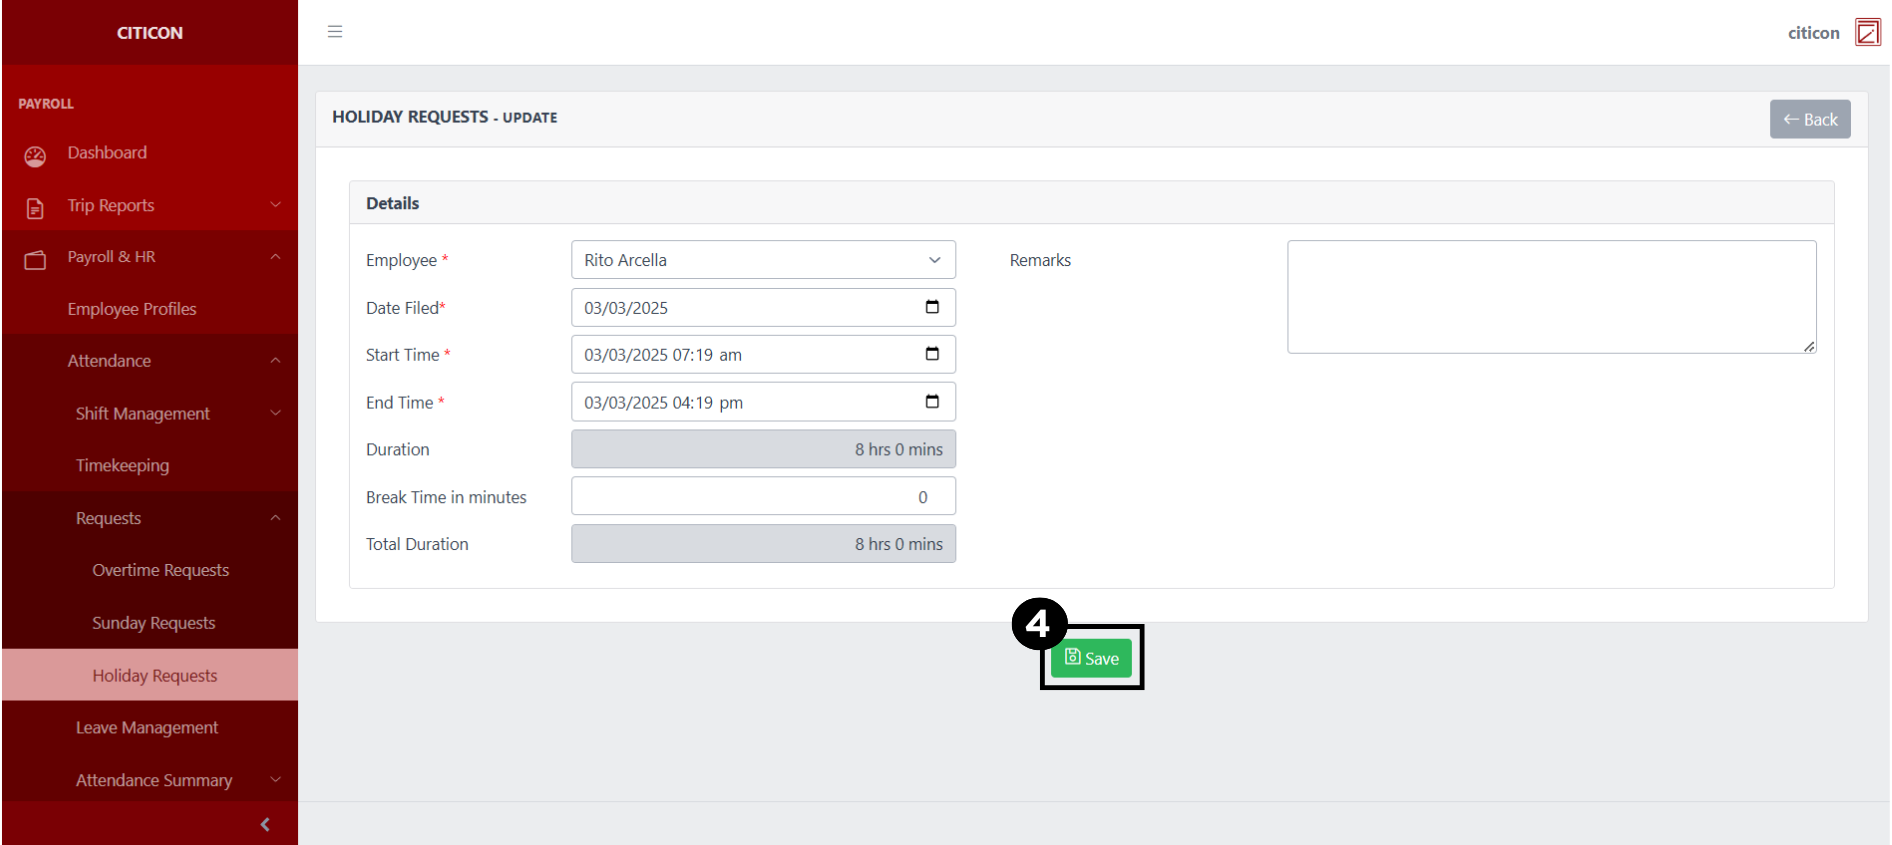The width and height of the screenshot is (1892, 845).
Task: Open Overtime Requests in sidebar
Action: pos(160,570)
